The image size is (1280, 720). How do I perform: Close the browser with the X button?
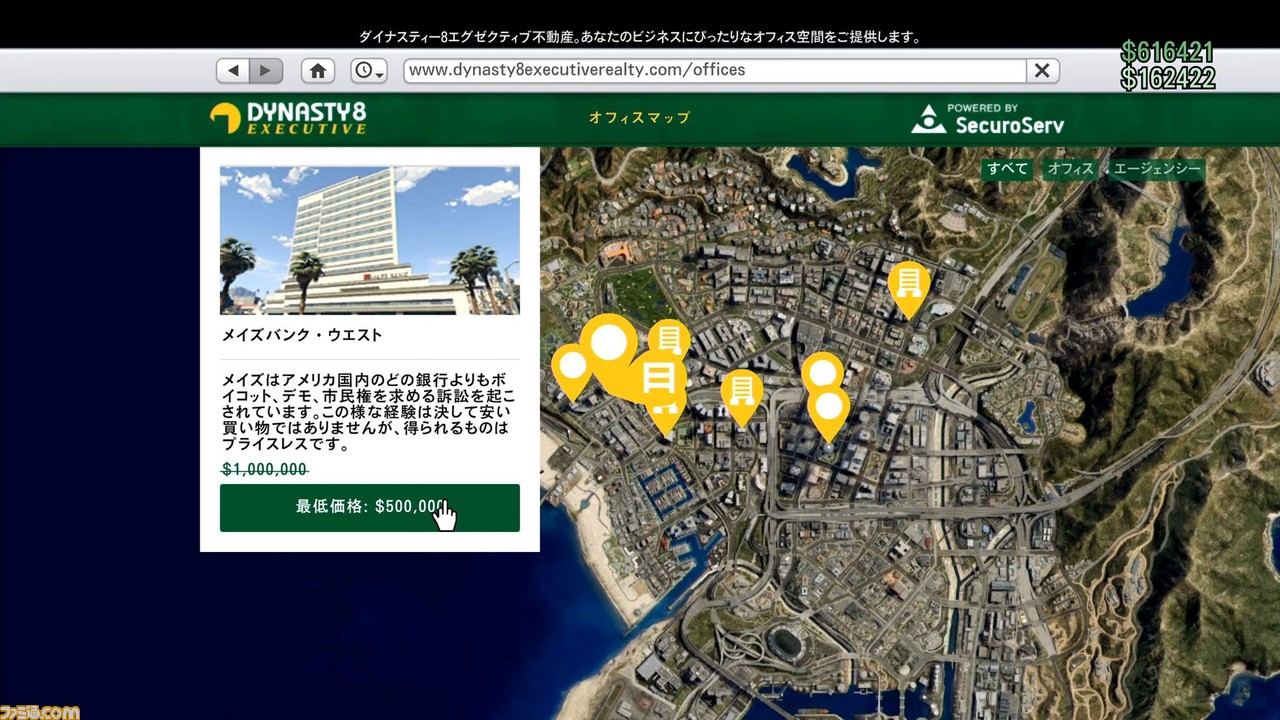[x=1042, y=70]
